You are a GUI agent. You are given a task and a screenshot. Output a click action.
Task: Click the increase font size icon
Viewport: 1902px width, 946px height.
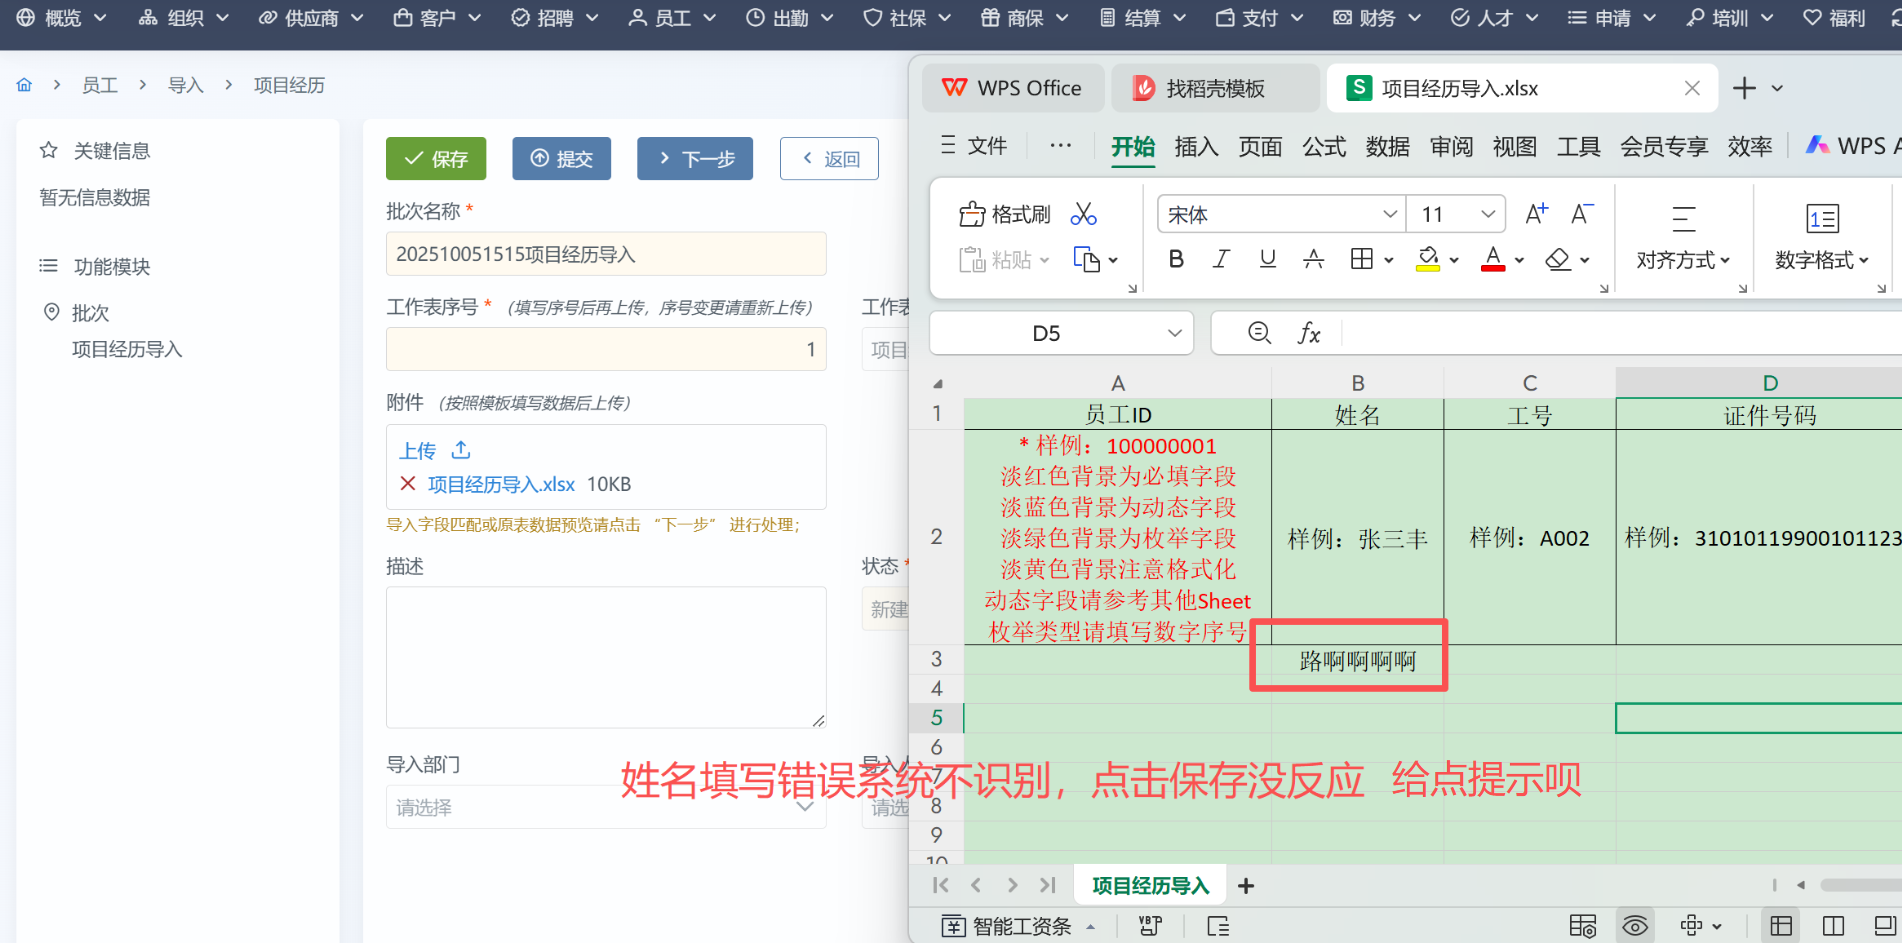click(x=1536, y=214)
